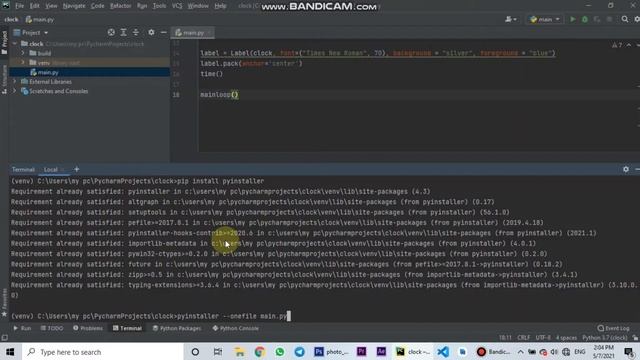This screenshot has width=640, height=360.
Task: Open Chrome from the taskbar
Action: pos(260,352)
